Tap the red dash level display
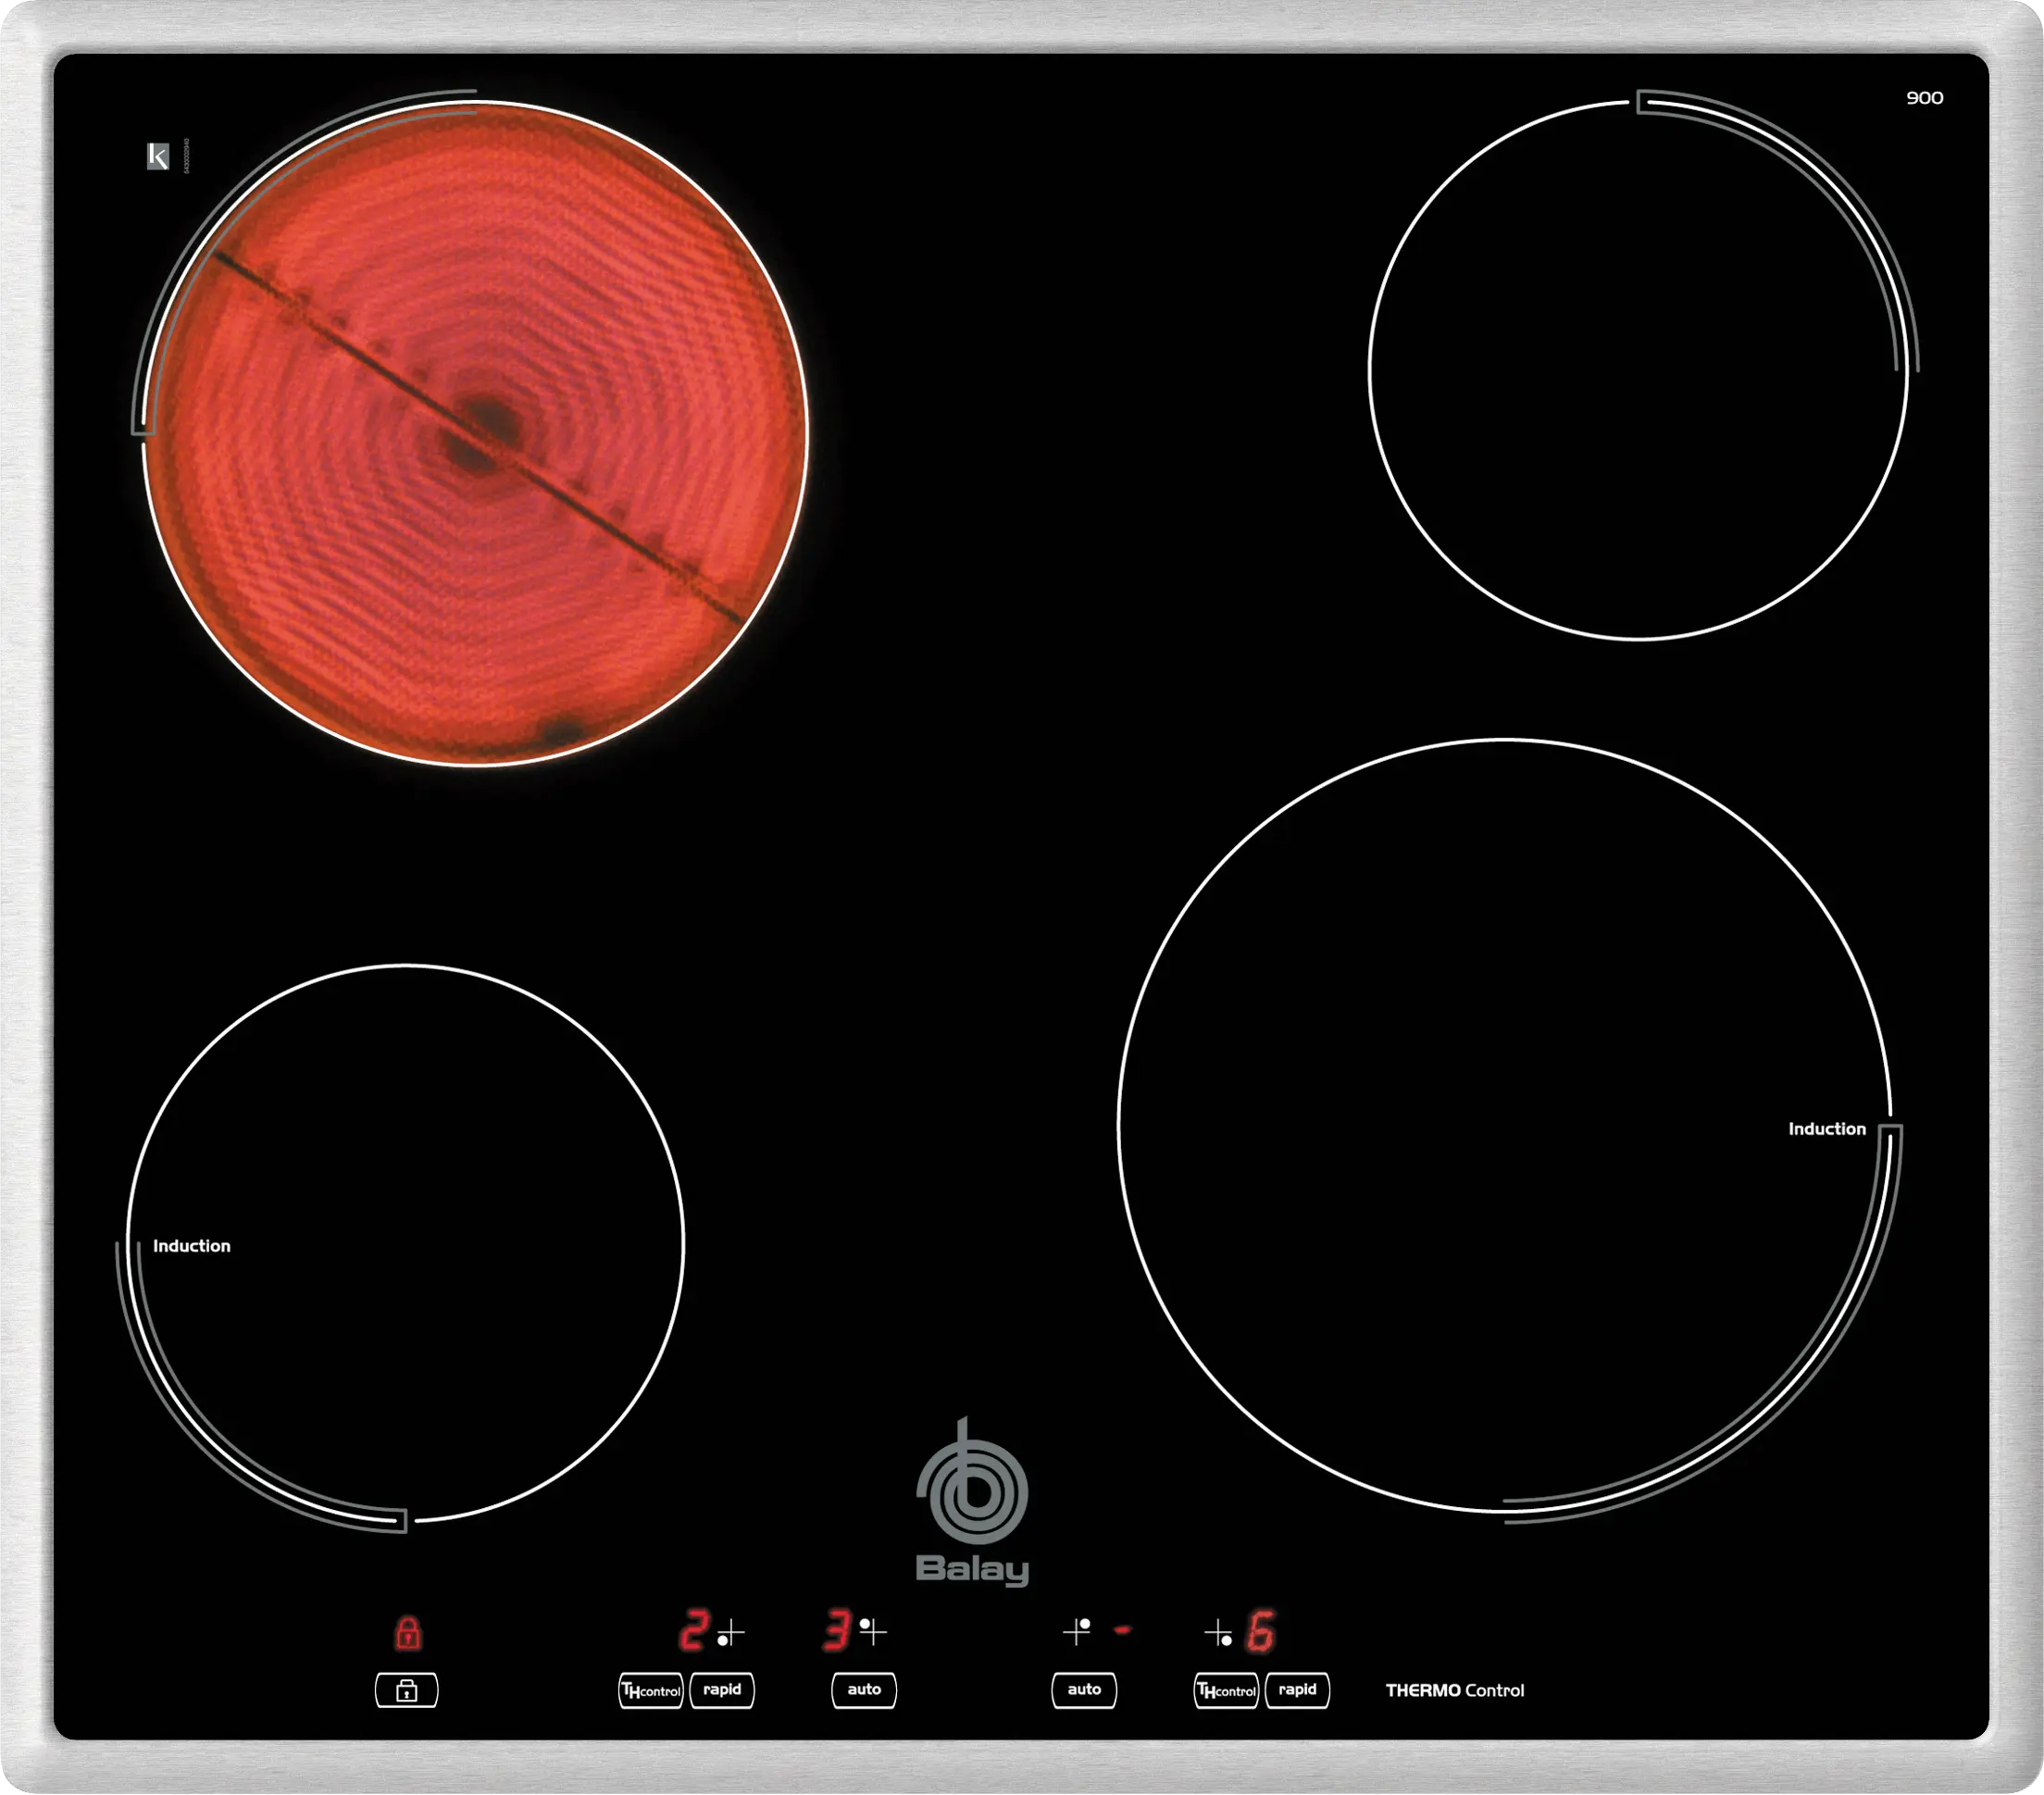The width and height of the screenshot is (2044, 1795). point(1122,1631)
